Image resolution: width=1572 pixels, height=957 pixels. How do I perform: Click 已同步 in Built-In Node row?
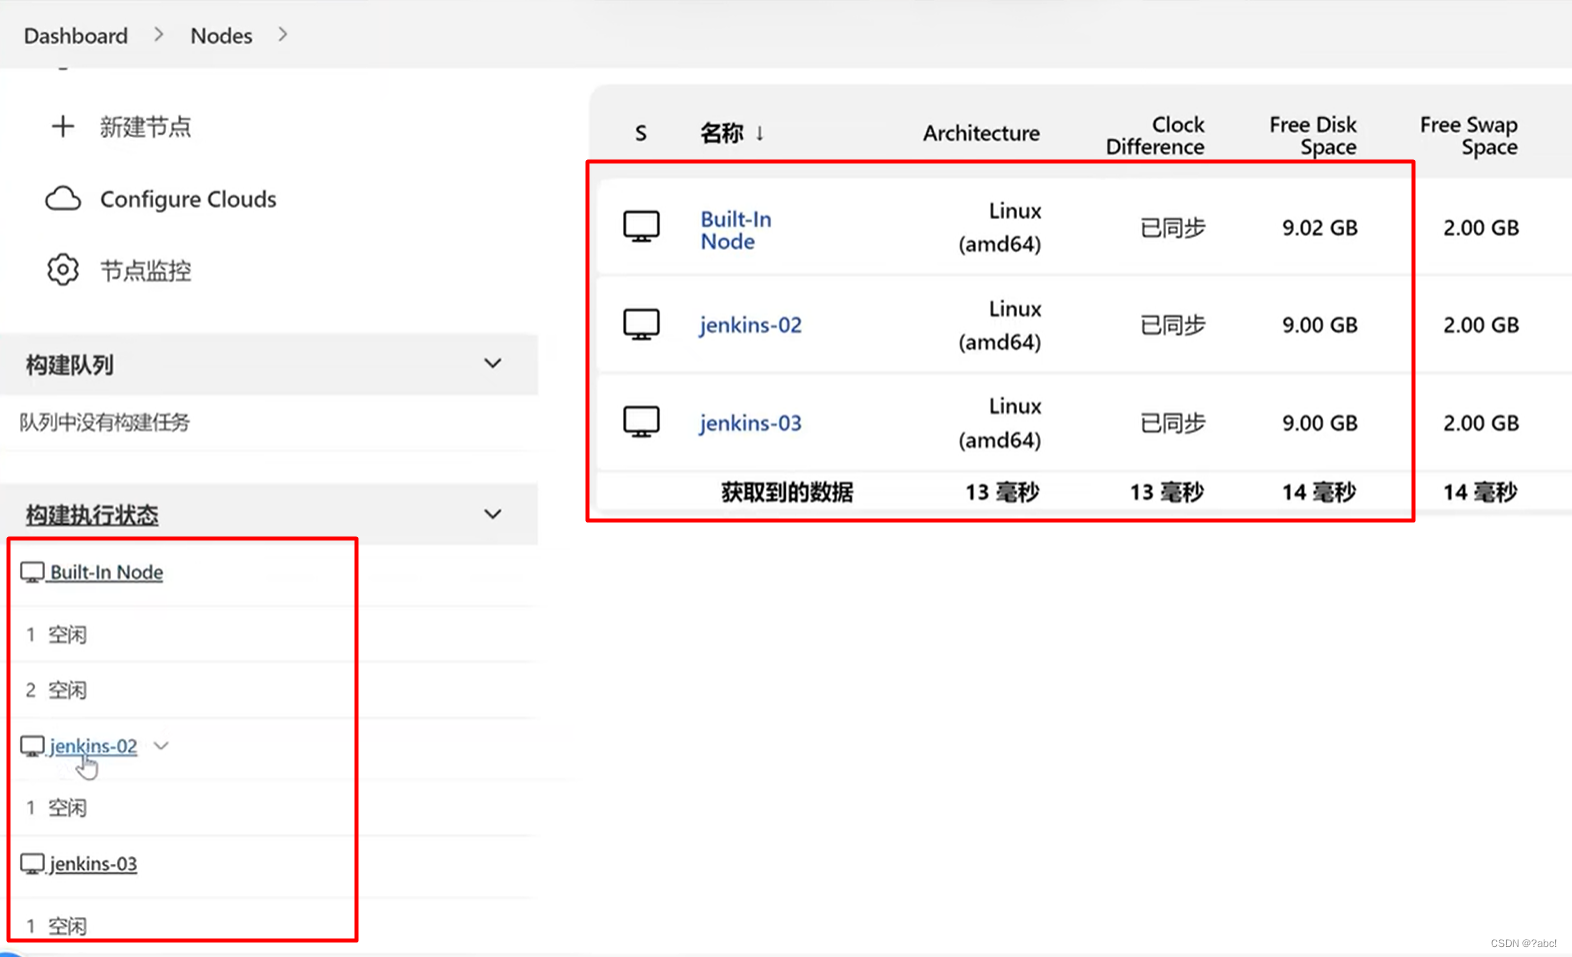pyautogui.click(x=1173, y=228)
